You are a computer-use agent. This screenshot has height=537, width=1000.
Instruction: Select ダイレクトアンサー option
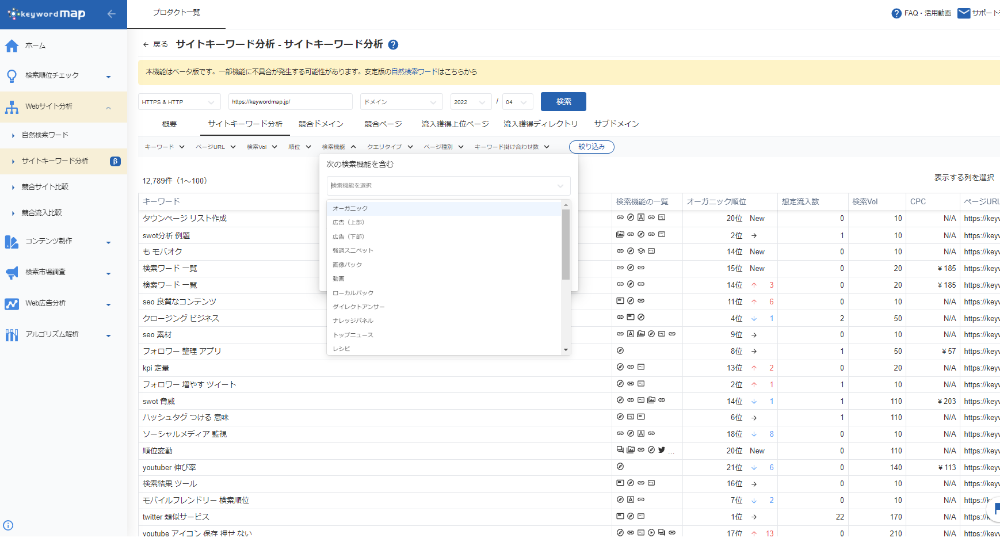(x=445, y=307)
